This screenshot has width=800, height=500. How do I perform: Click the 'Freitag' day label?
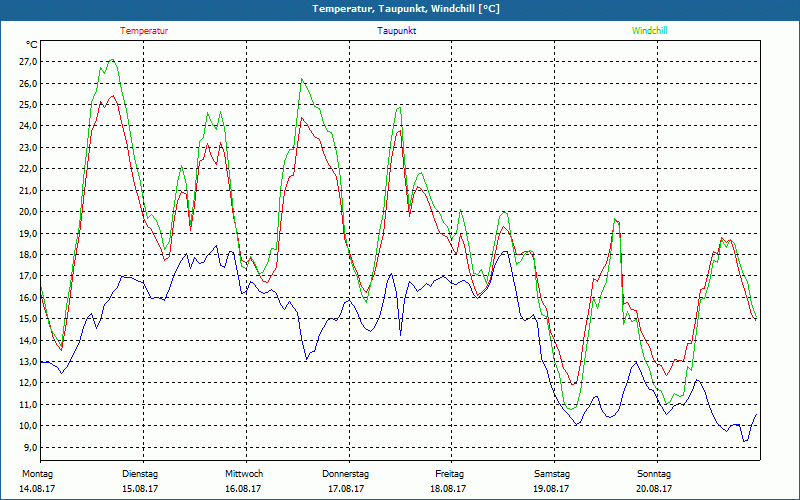click(449, 474)
